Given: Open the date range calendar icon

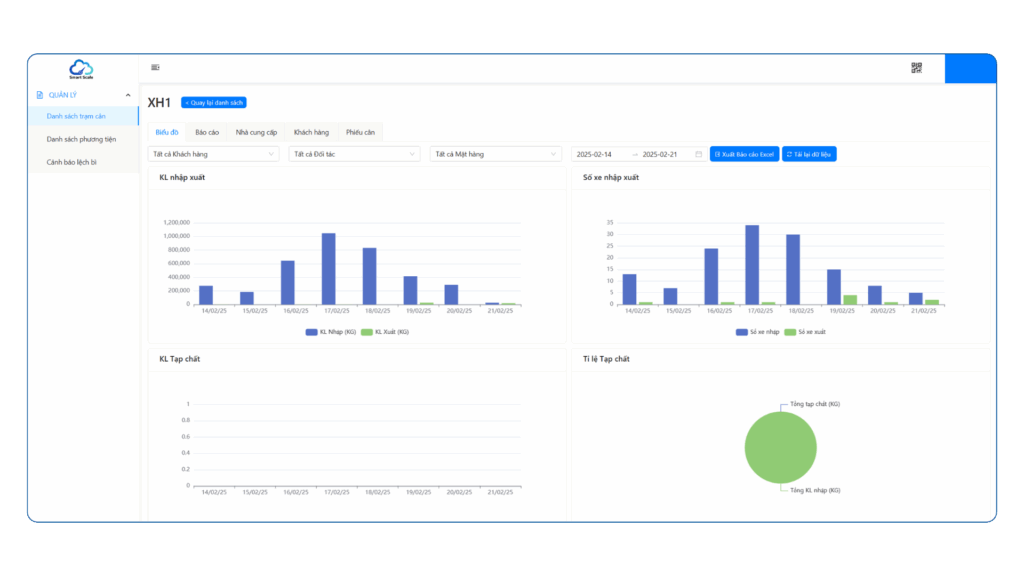Looking at the screenshot, I should coord(698,154).
